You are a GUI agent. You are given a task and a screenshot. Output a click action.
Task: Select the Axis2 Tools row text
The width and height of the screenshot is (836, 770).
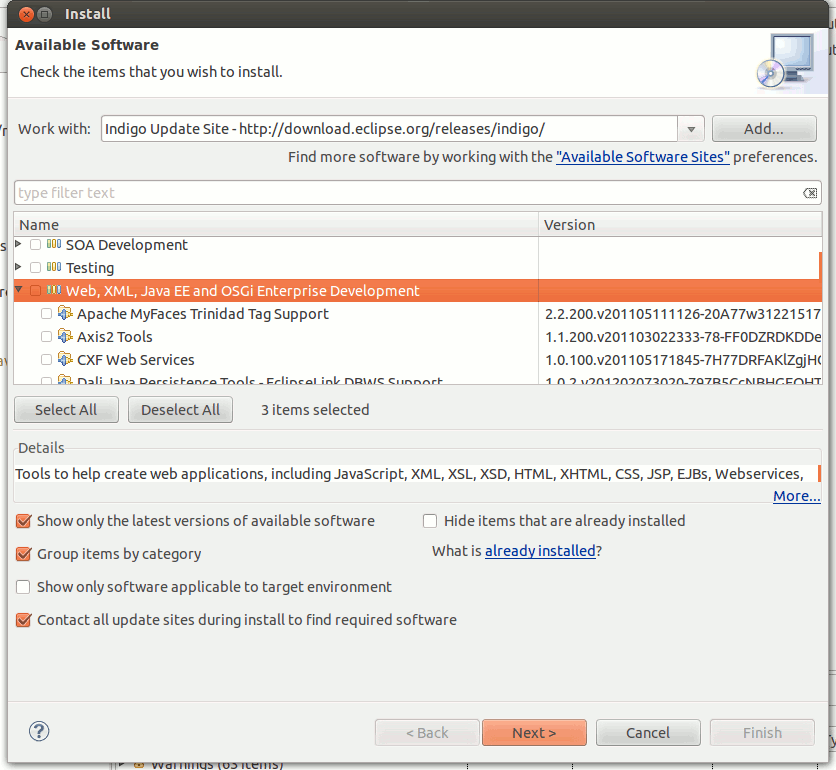click(115, 337)
